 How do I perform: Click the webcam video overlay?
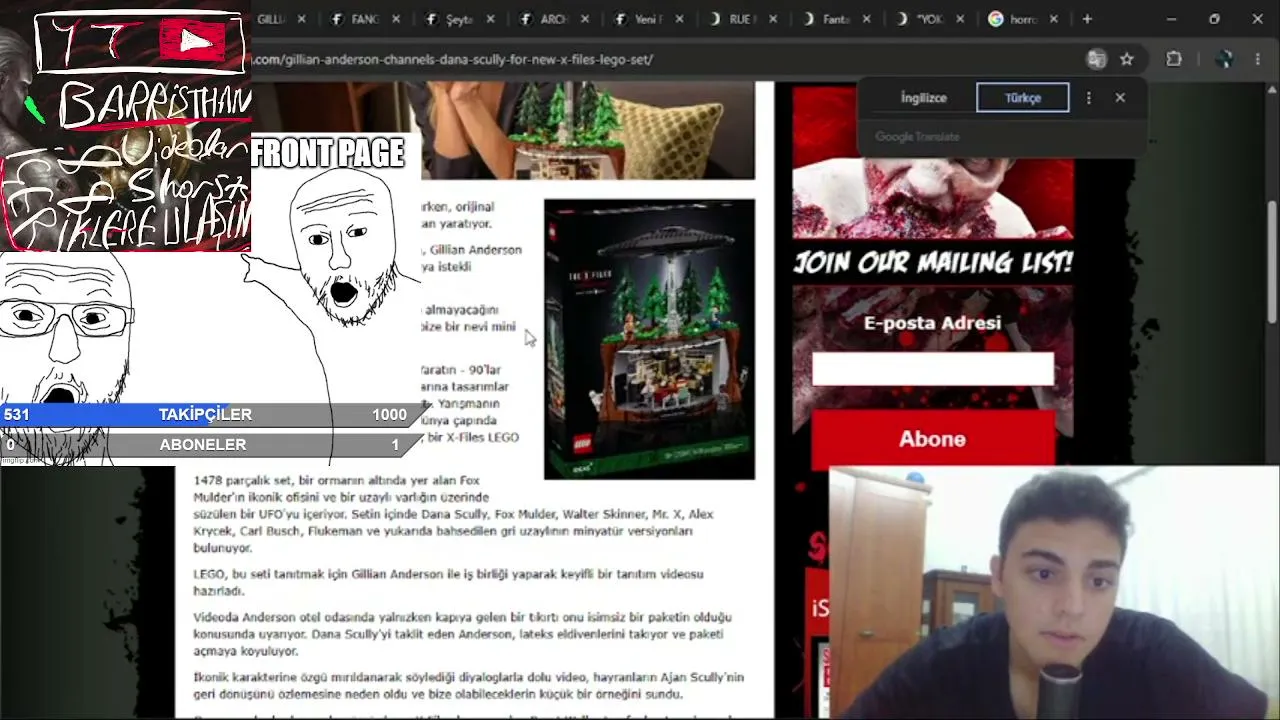1054,593
